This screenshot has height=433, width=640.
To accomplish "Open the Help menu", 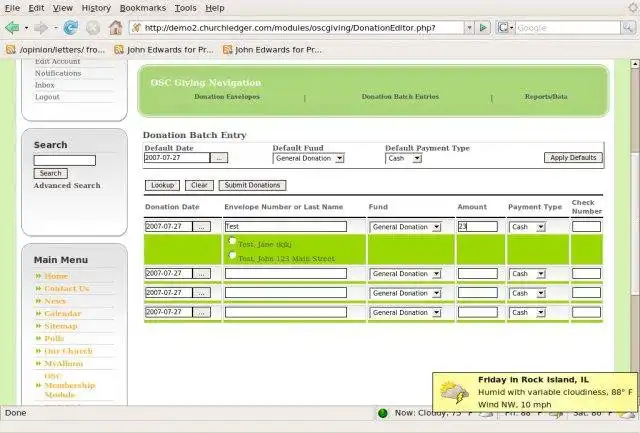I will click(x=215, y=8).
